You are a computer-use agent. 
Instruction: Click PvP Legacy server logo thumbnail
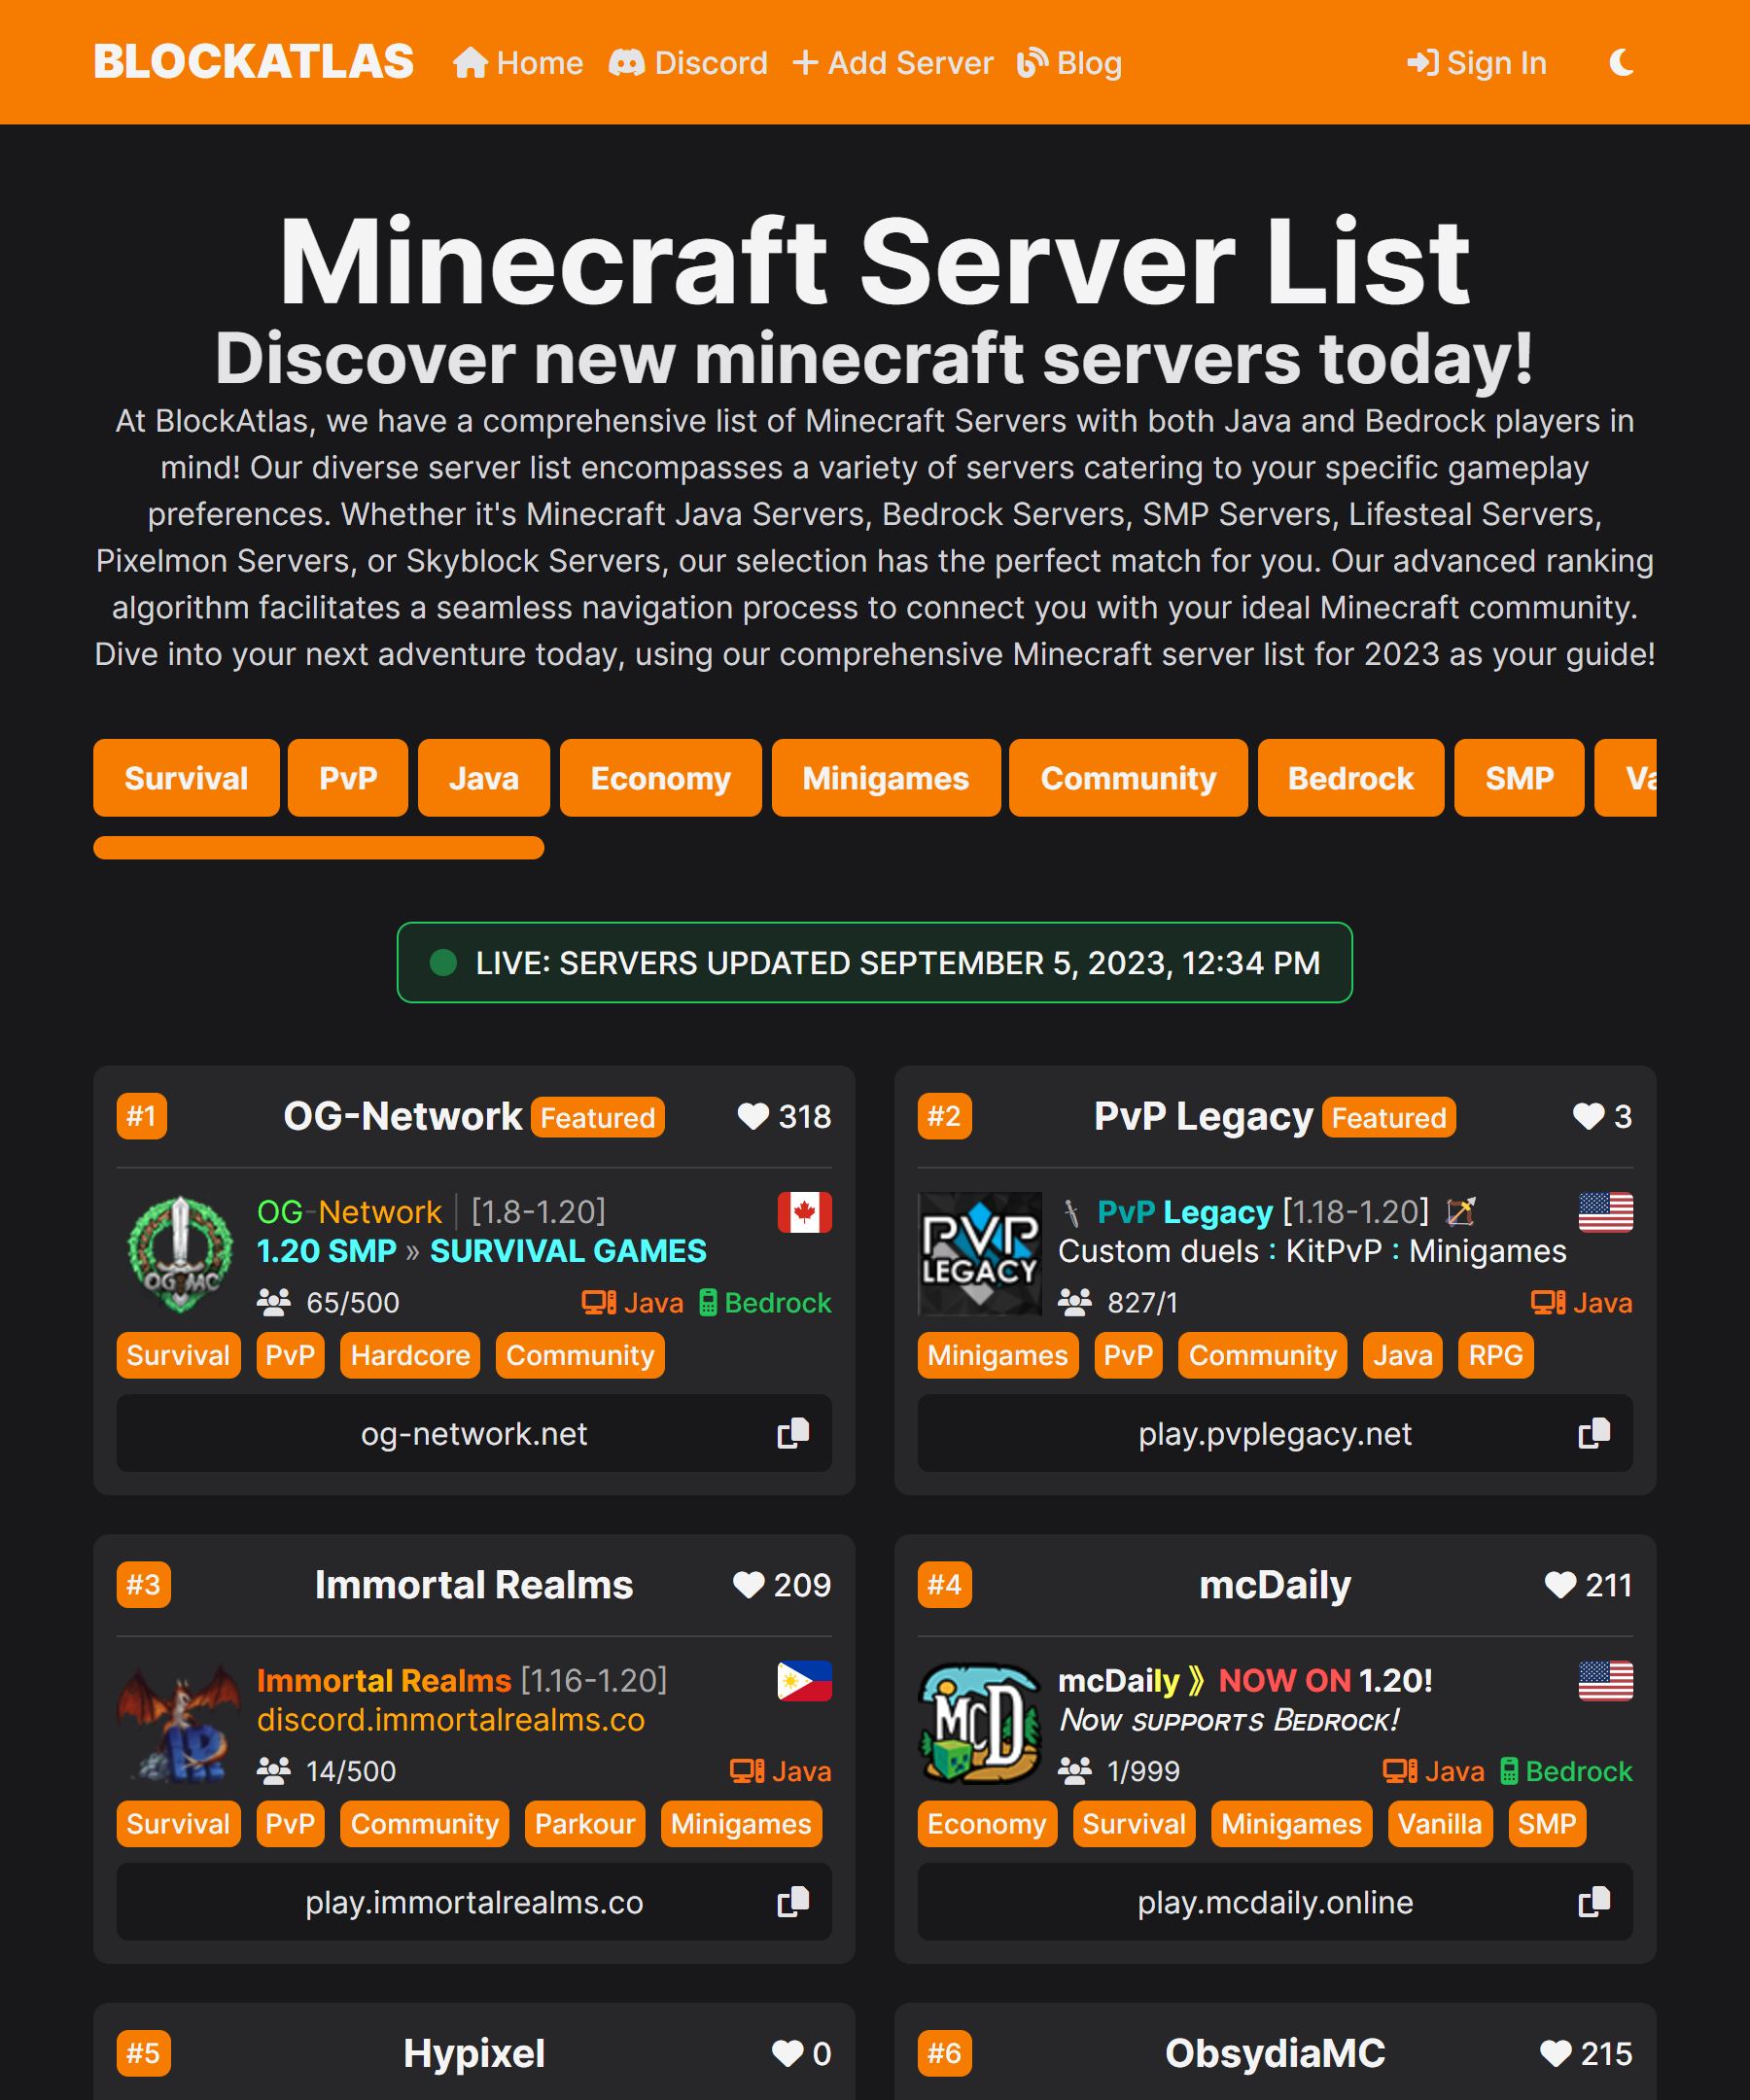pyautogui.click(x=980, y=1253)
